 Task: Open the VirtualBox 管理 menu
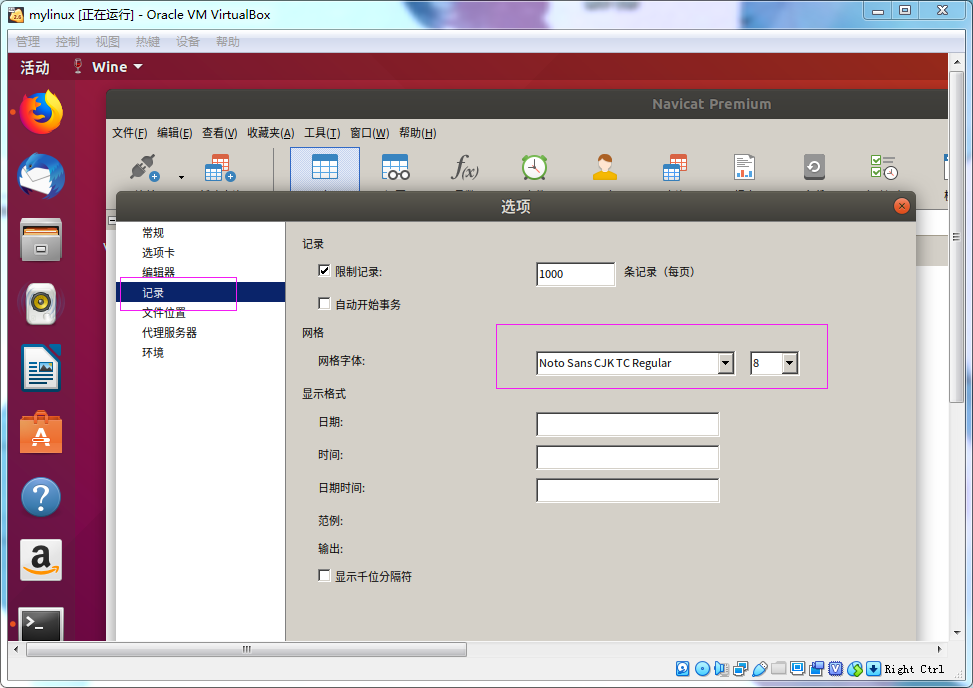(x=28, y=42)
